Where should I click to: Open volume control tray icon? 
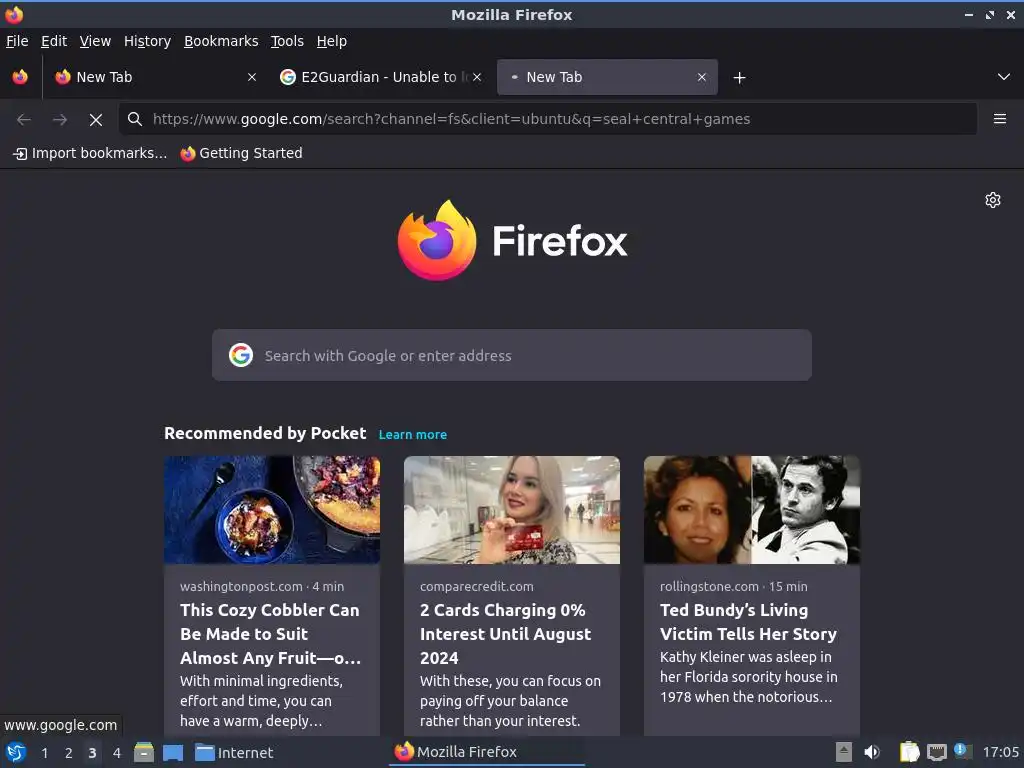pyautogui.click(x=872, y=752)
